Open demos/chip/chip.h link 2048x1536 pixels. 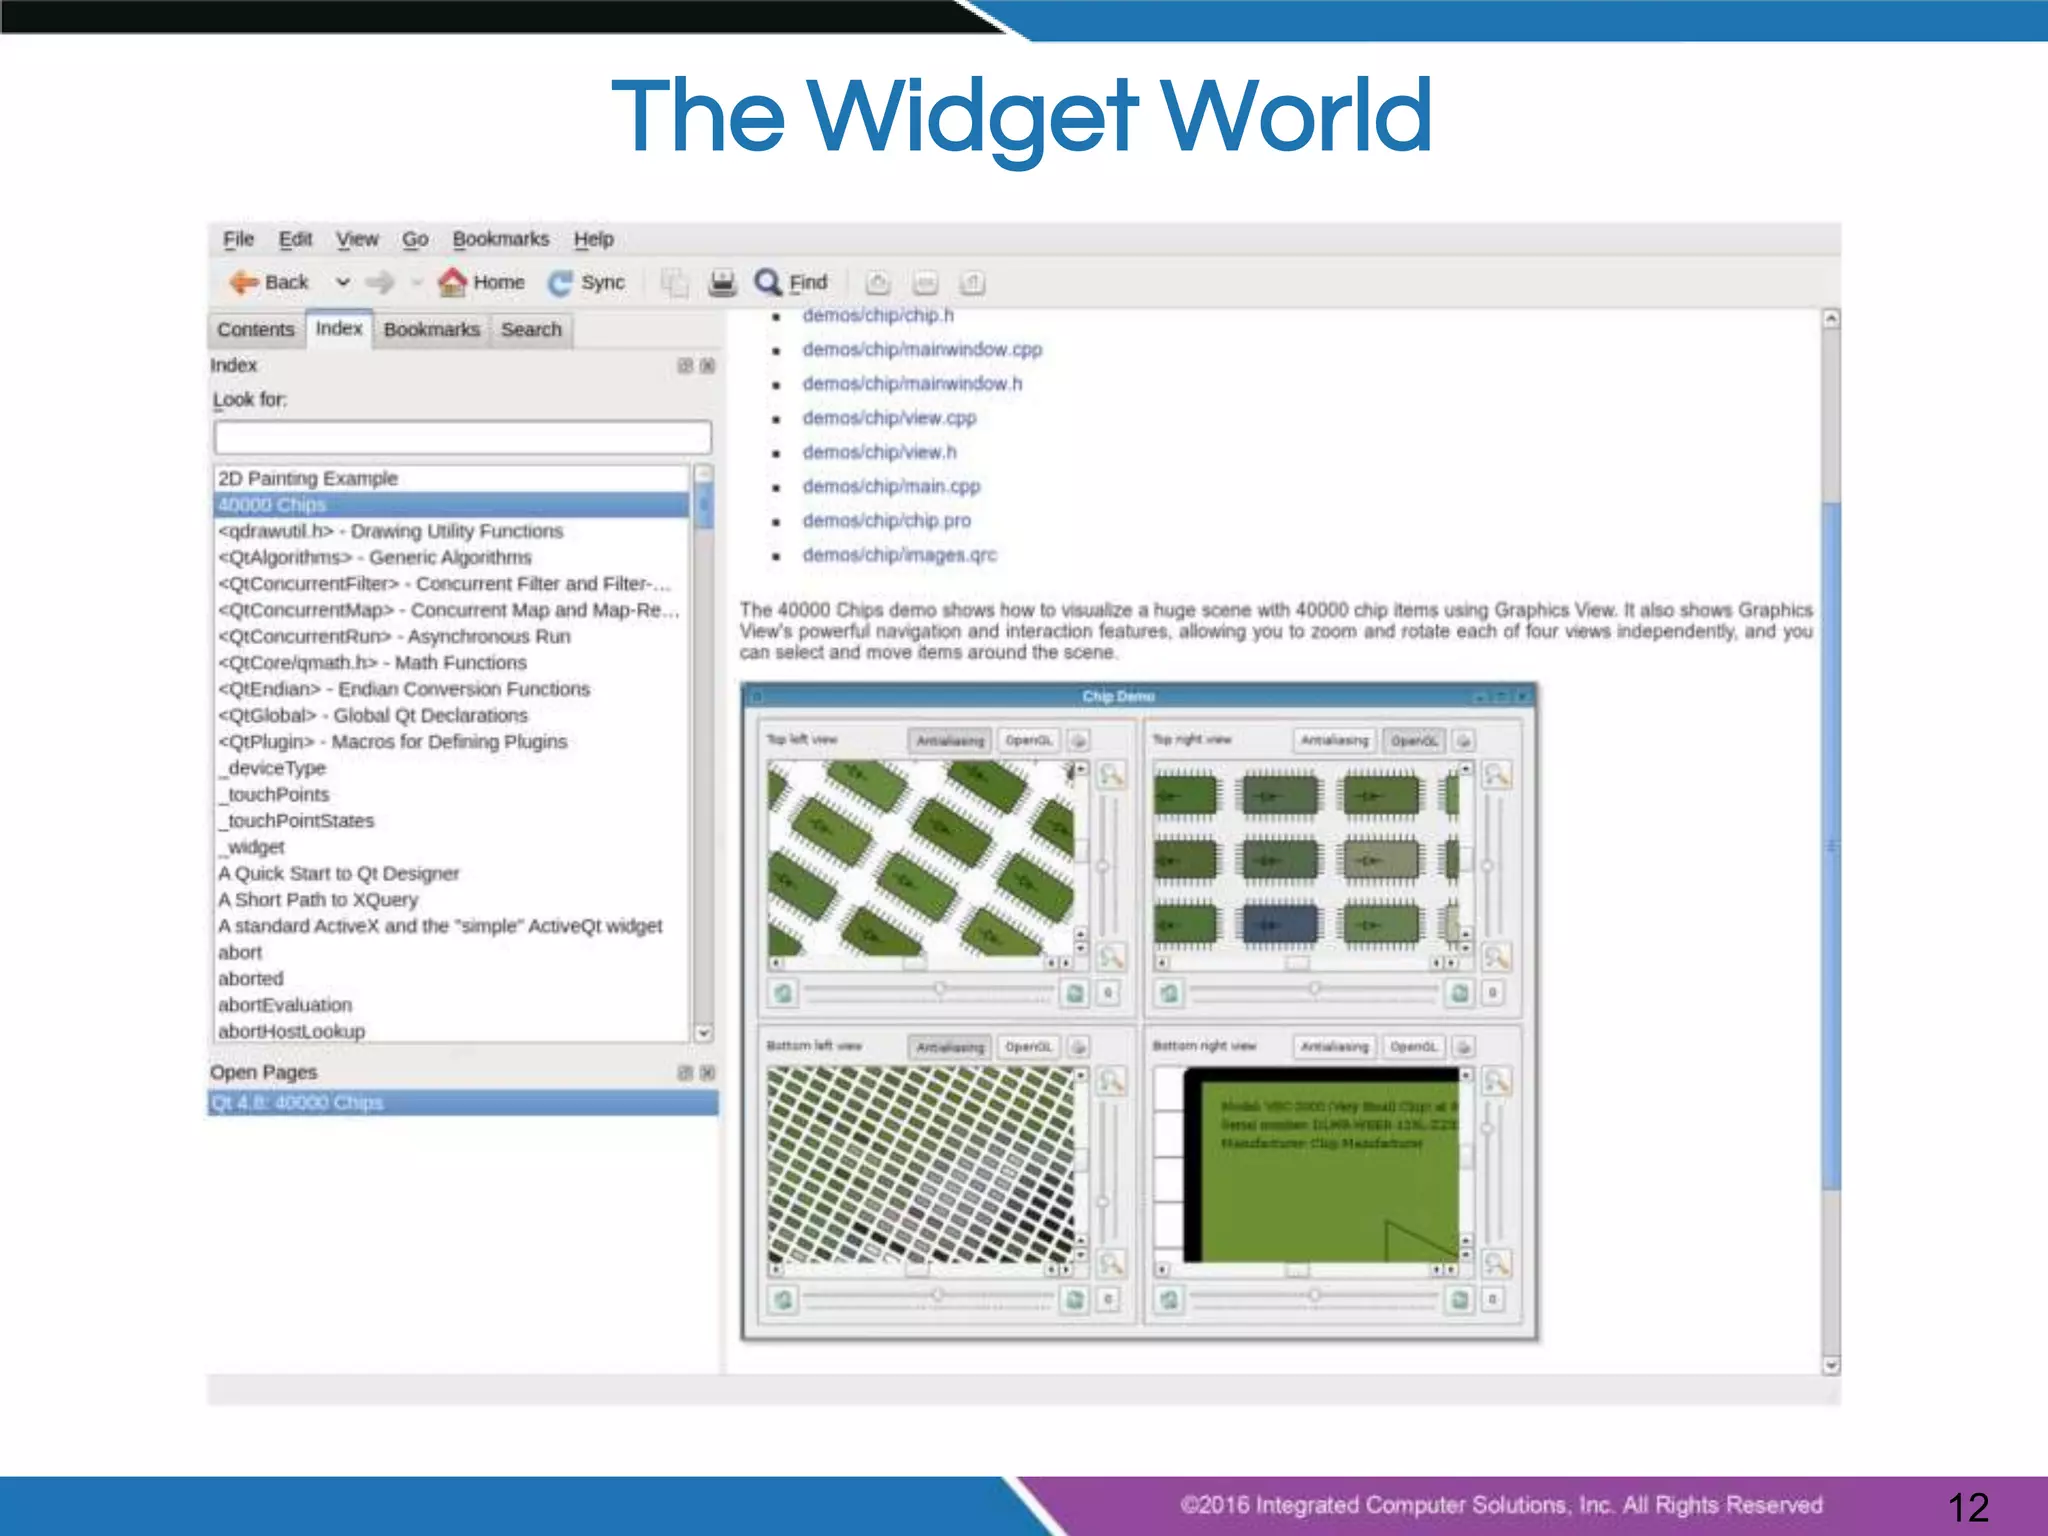878,316
